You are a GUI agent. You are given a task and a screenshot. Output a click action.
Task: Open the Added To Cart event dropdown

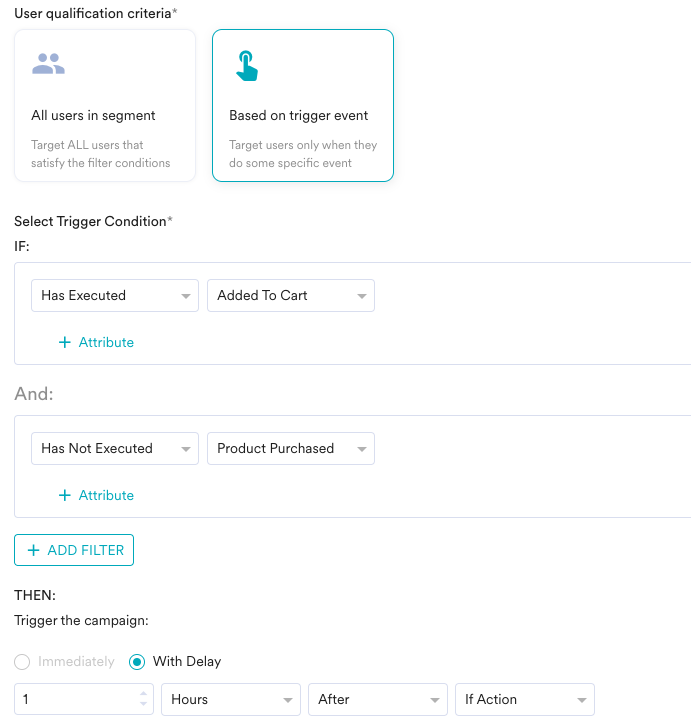tap(291, 295)
